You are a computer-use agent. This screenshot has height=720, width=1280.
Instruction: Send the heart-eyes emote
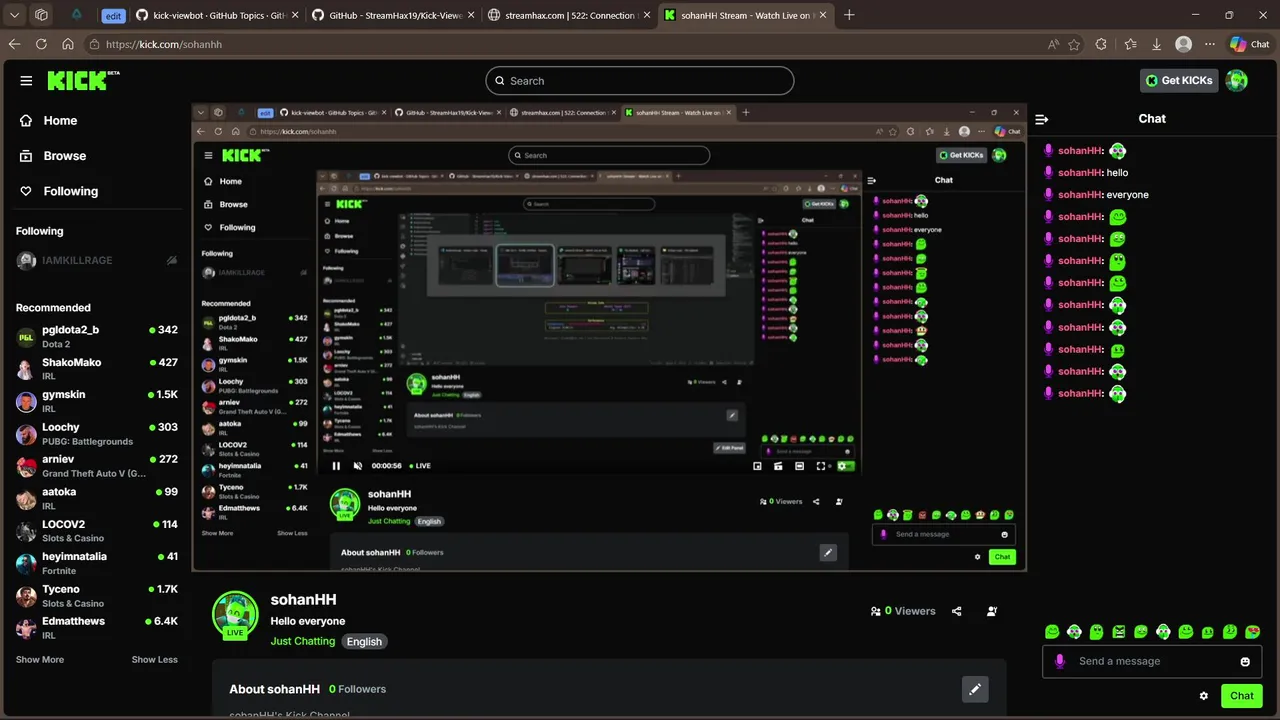point(1252,632)
